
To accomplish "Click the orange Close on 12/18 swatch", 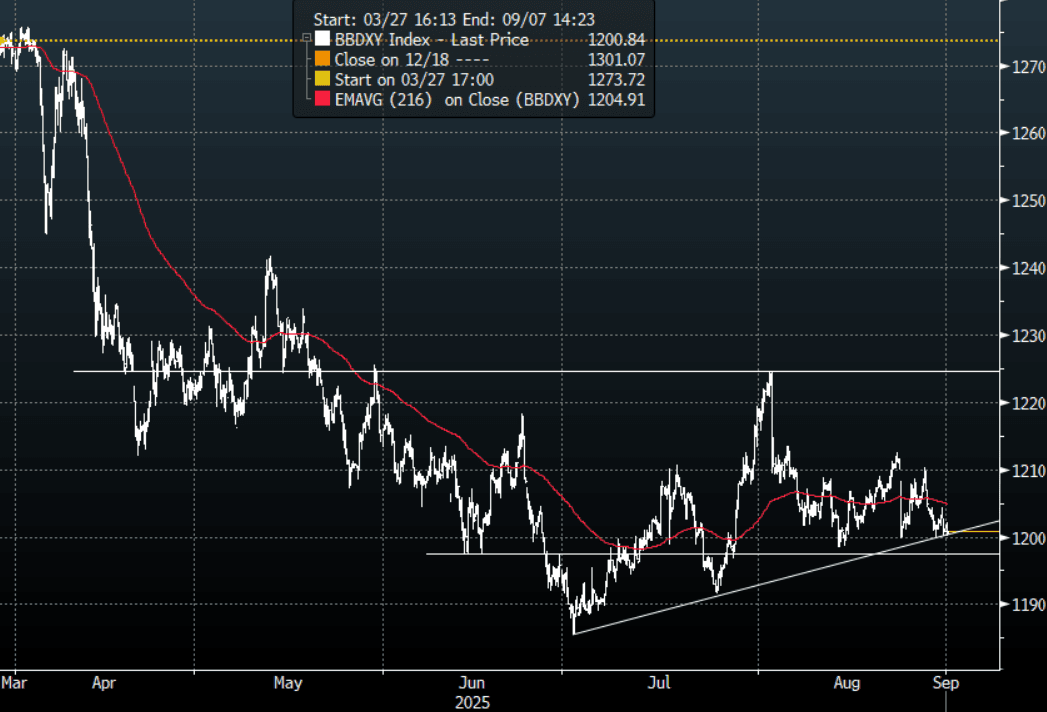I will click(x=322, y=60).
